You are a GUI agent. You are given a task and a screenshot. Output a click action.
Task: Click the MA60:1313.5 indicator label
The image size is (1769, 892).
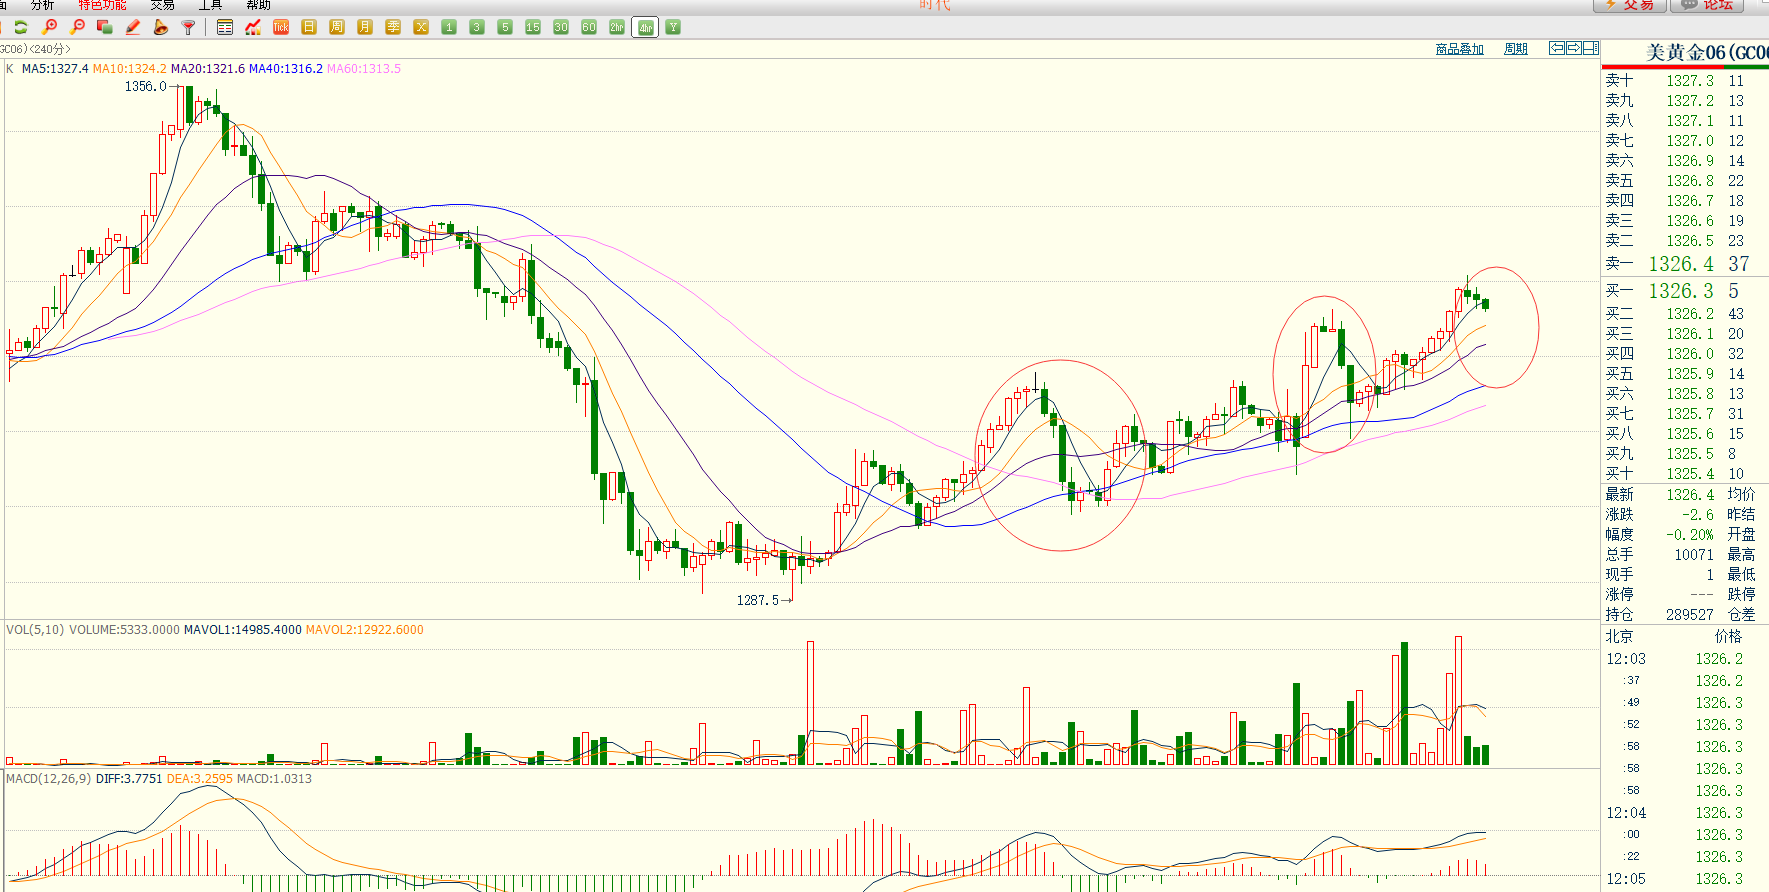[x=364, y=69]
